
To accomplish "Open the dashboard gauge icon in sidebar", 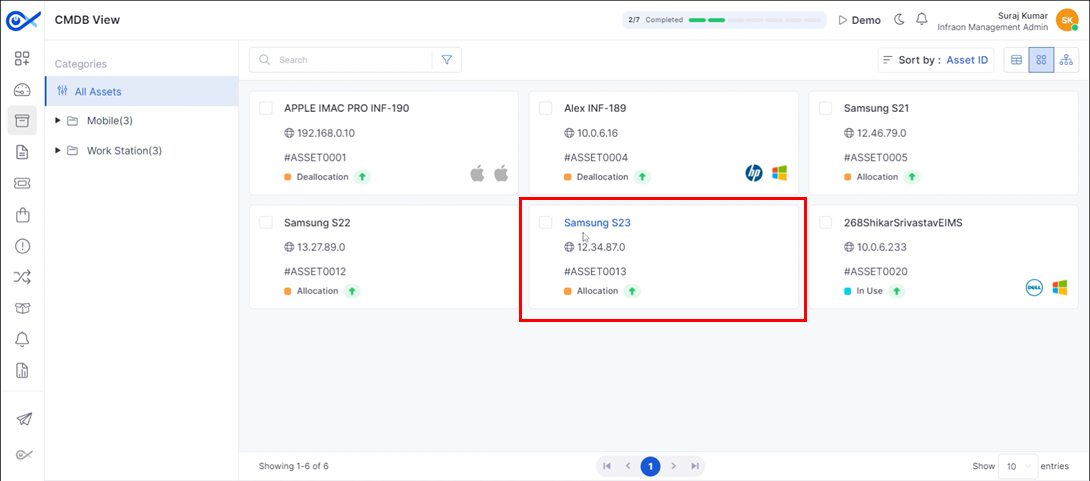I will [22, 90].
